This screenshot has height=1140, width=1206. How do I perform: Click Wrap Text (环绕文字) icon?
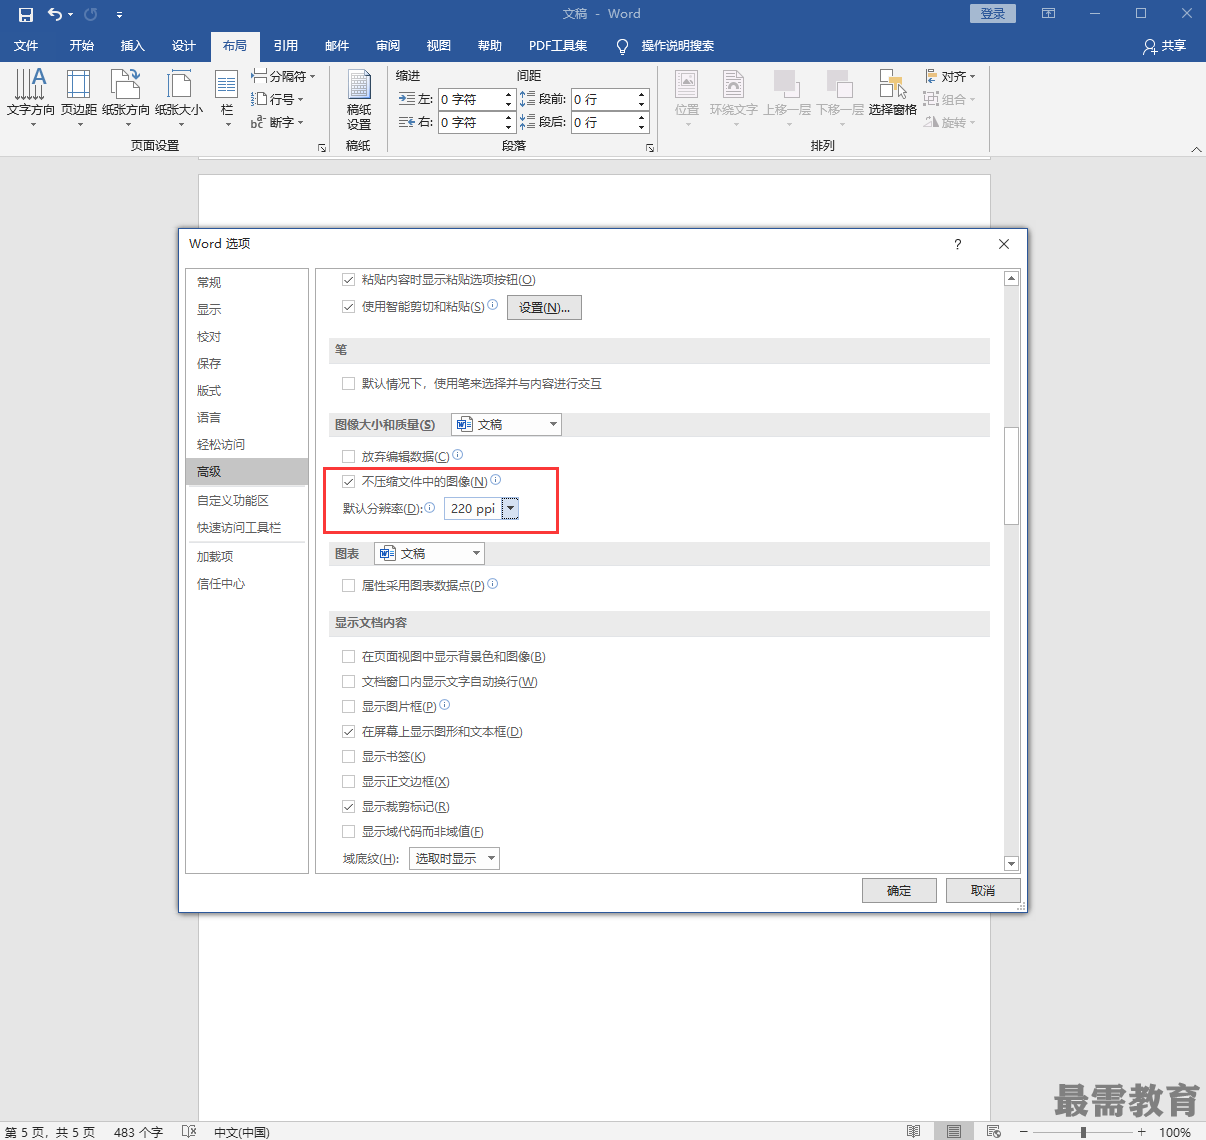(734, 97)
